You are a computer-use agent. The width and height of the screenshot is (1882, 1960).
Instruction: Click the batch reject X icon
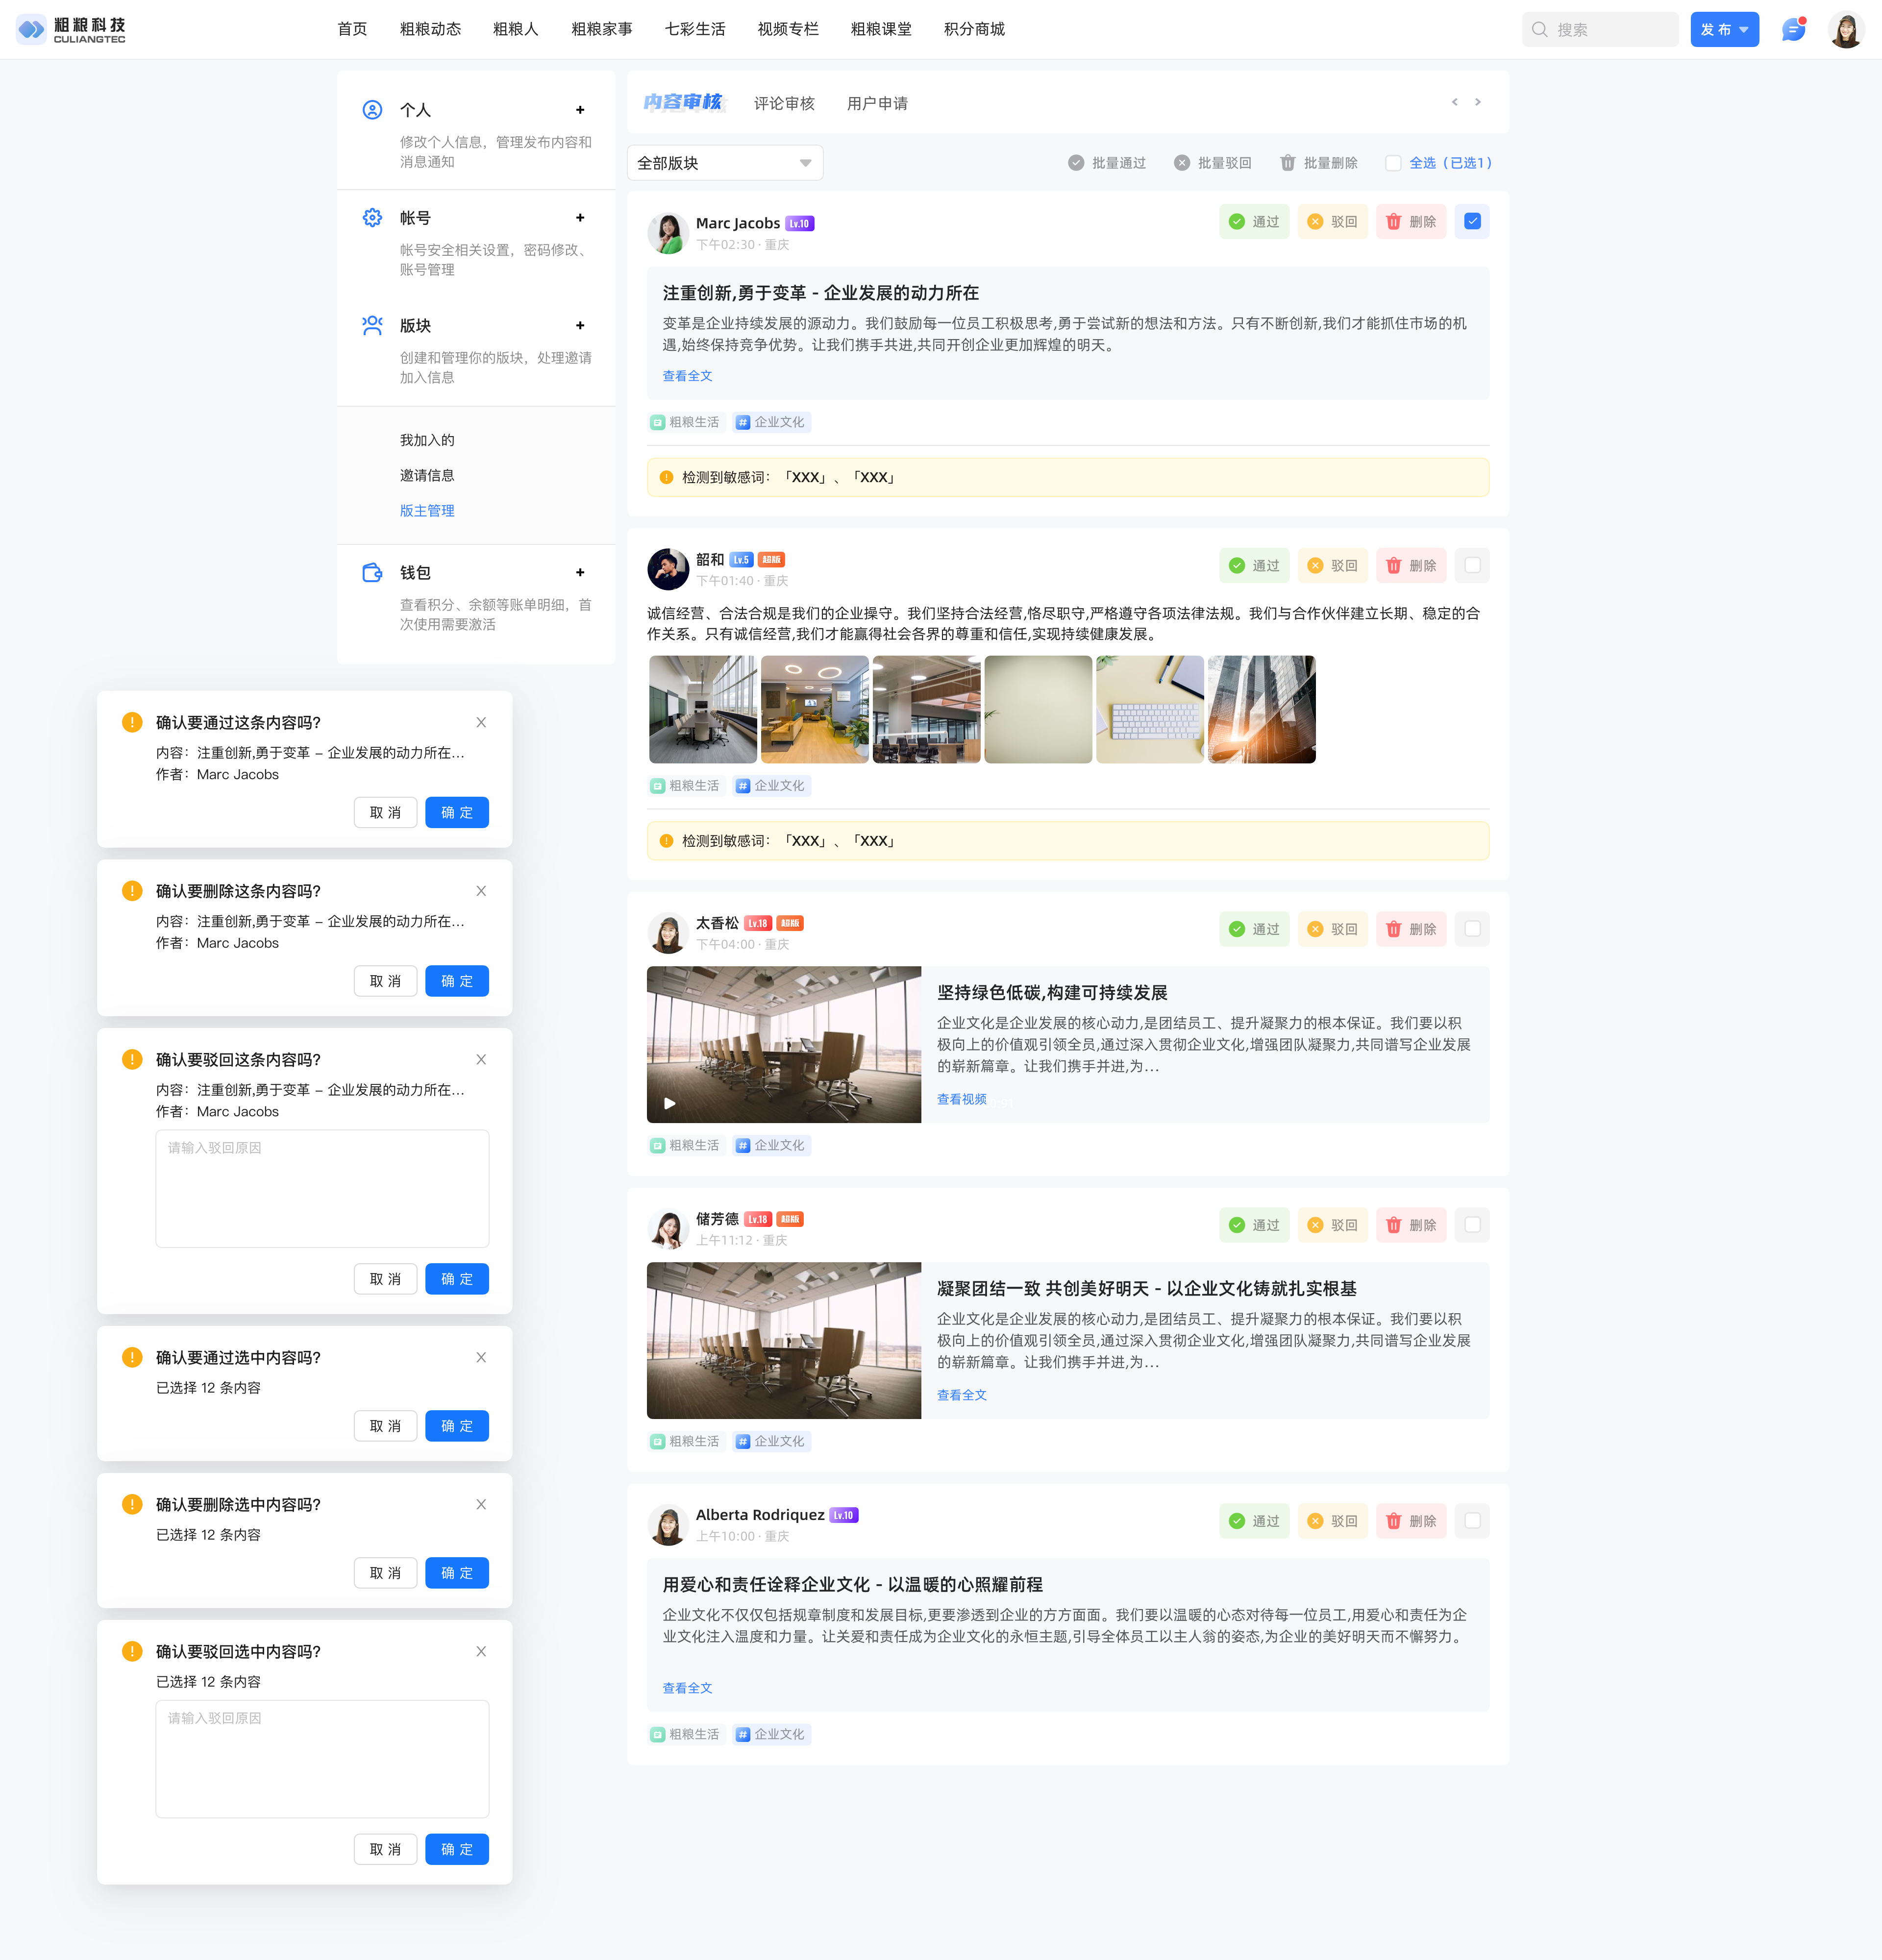pyautogui.click(x=1181, y=163)
